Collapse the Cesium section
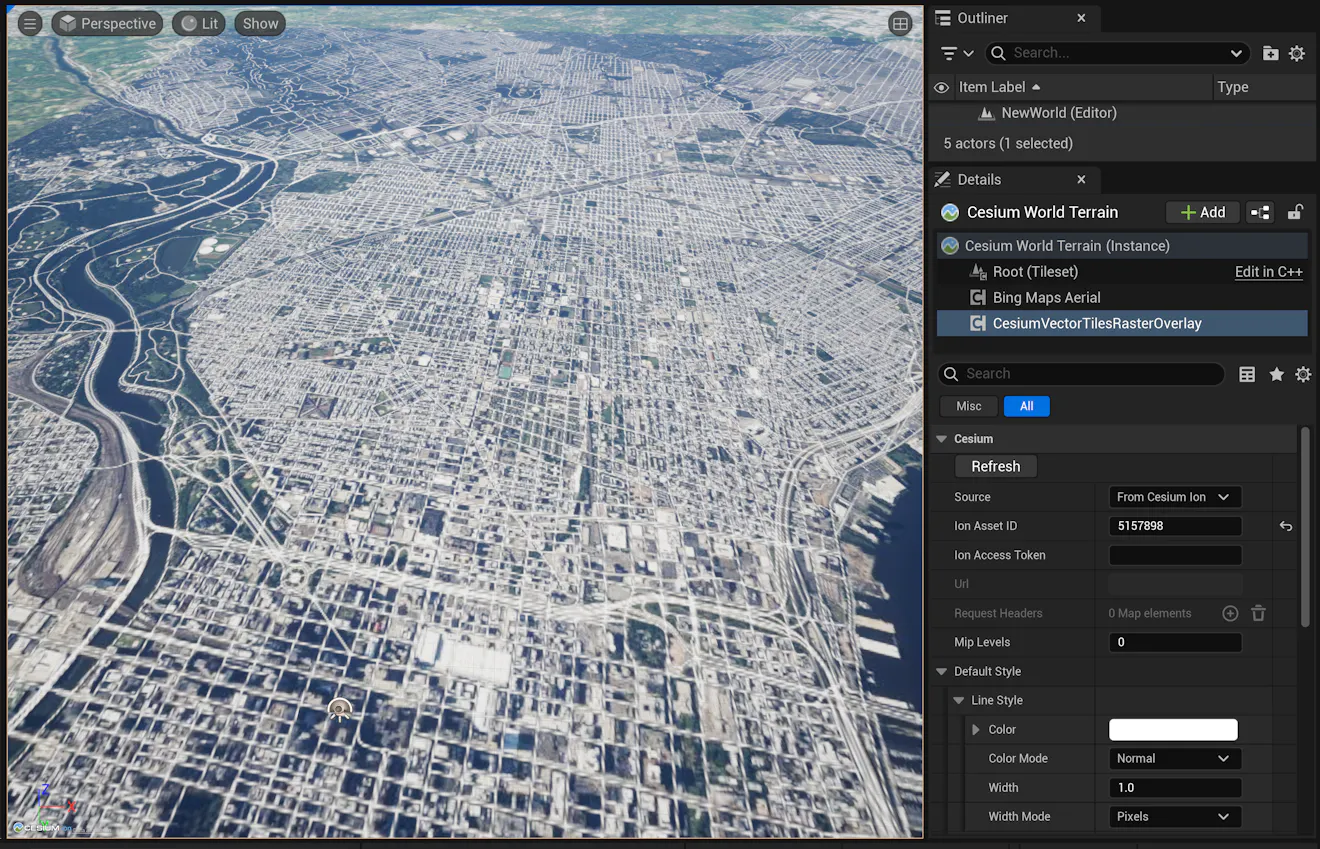Image resolution: width=1320 pixels, height=849 pixels. coord(941,439)
